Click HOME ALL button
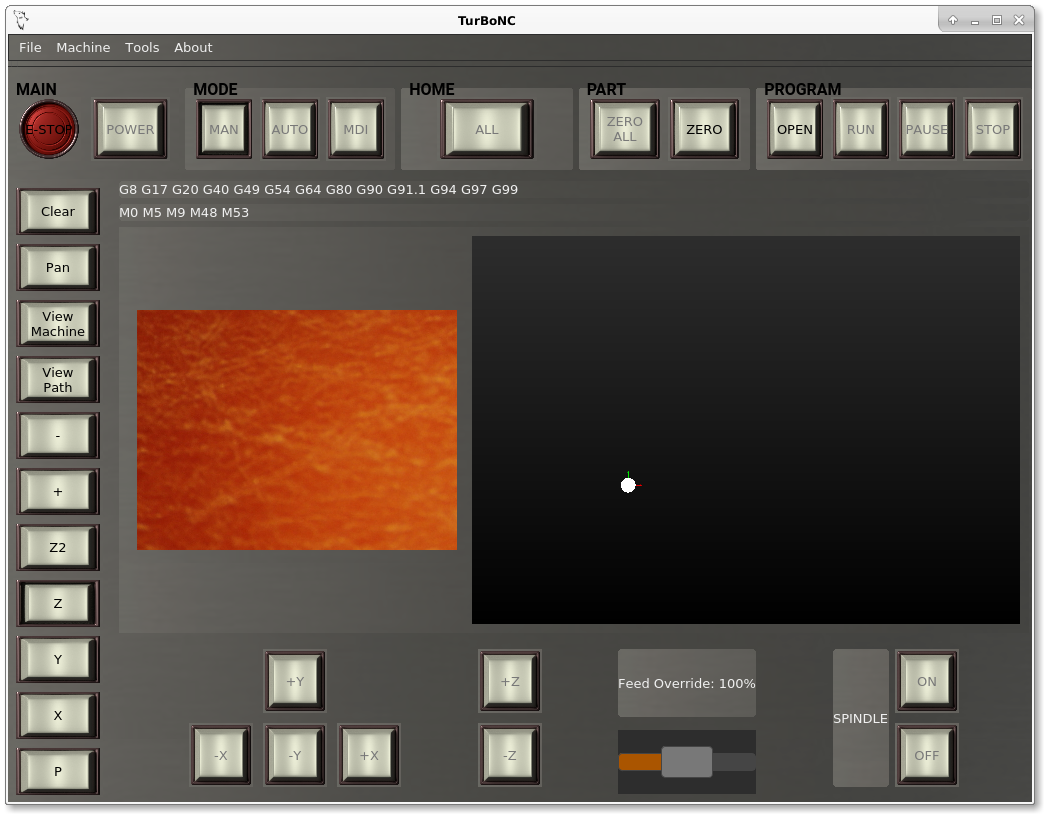This screenshot has width=1044, height=814. pyautogui.click(x=487, y=129)
